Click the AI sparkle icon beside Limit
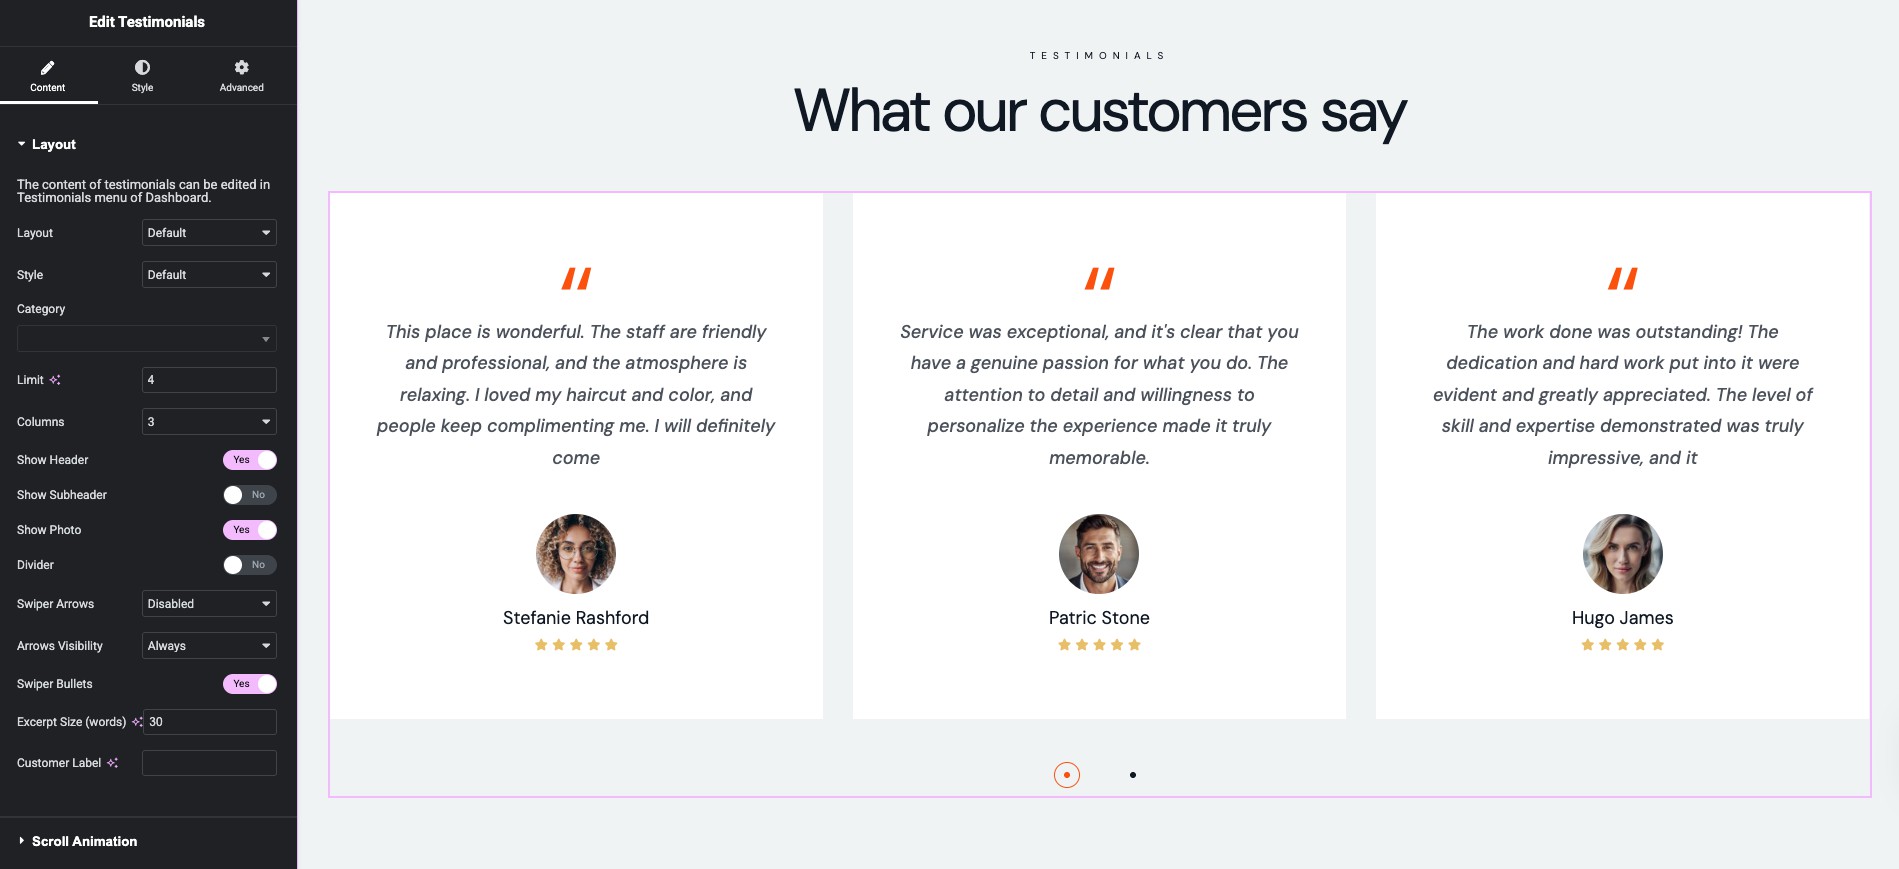The image size is (1899, 869). (x=55, y=380)
